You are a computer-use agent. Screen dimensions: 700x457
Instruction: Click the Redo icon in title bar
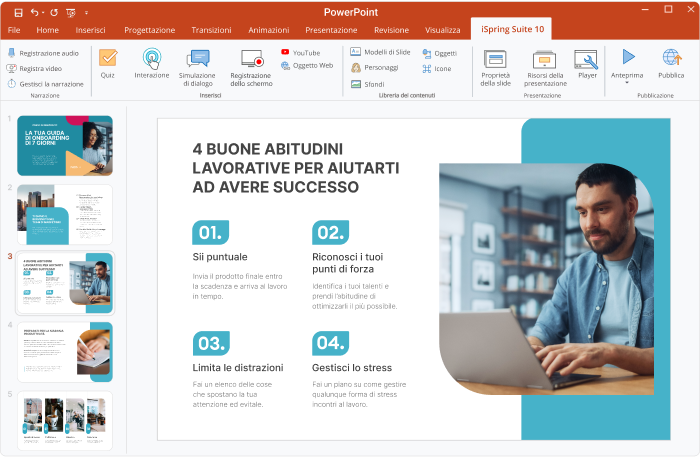coord(54,12)
